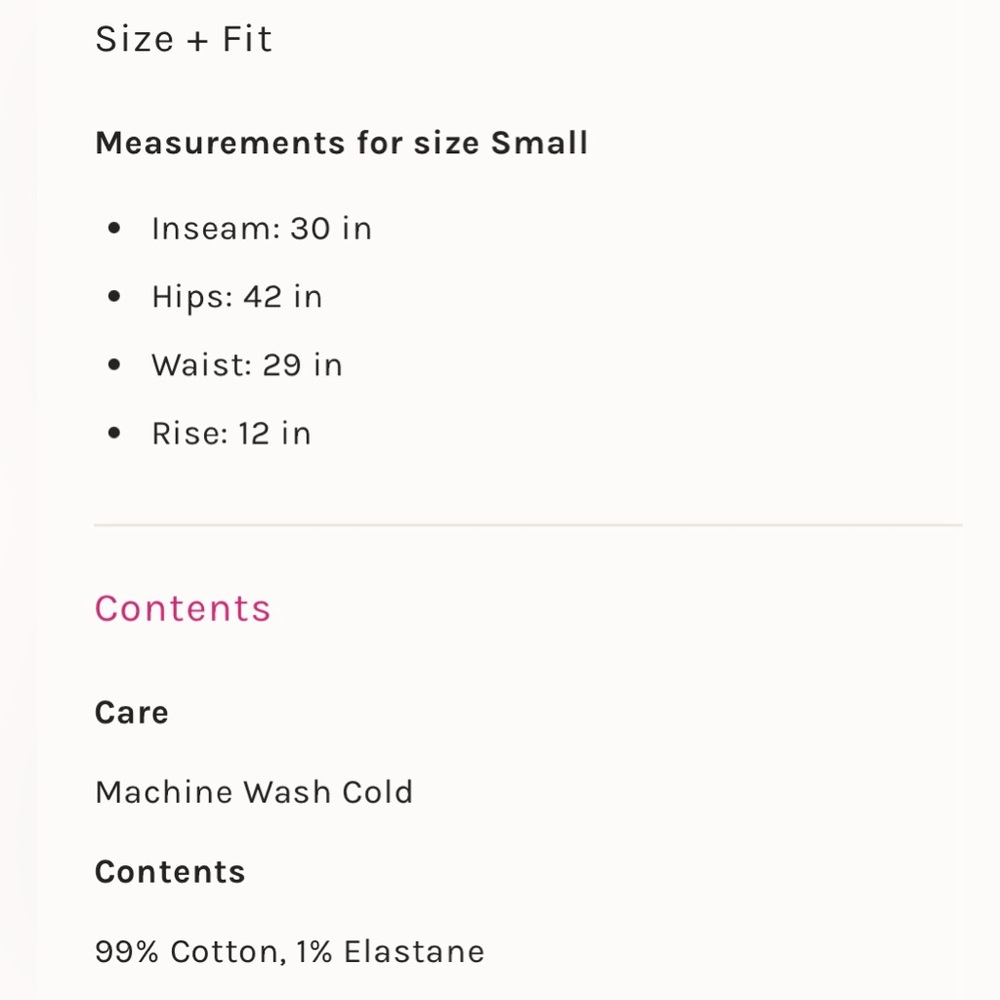Click the Rise: 12 in measurement
Screen dimensions: 1000x1000
click(231, 433)
